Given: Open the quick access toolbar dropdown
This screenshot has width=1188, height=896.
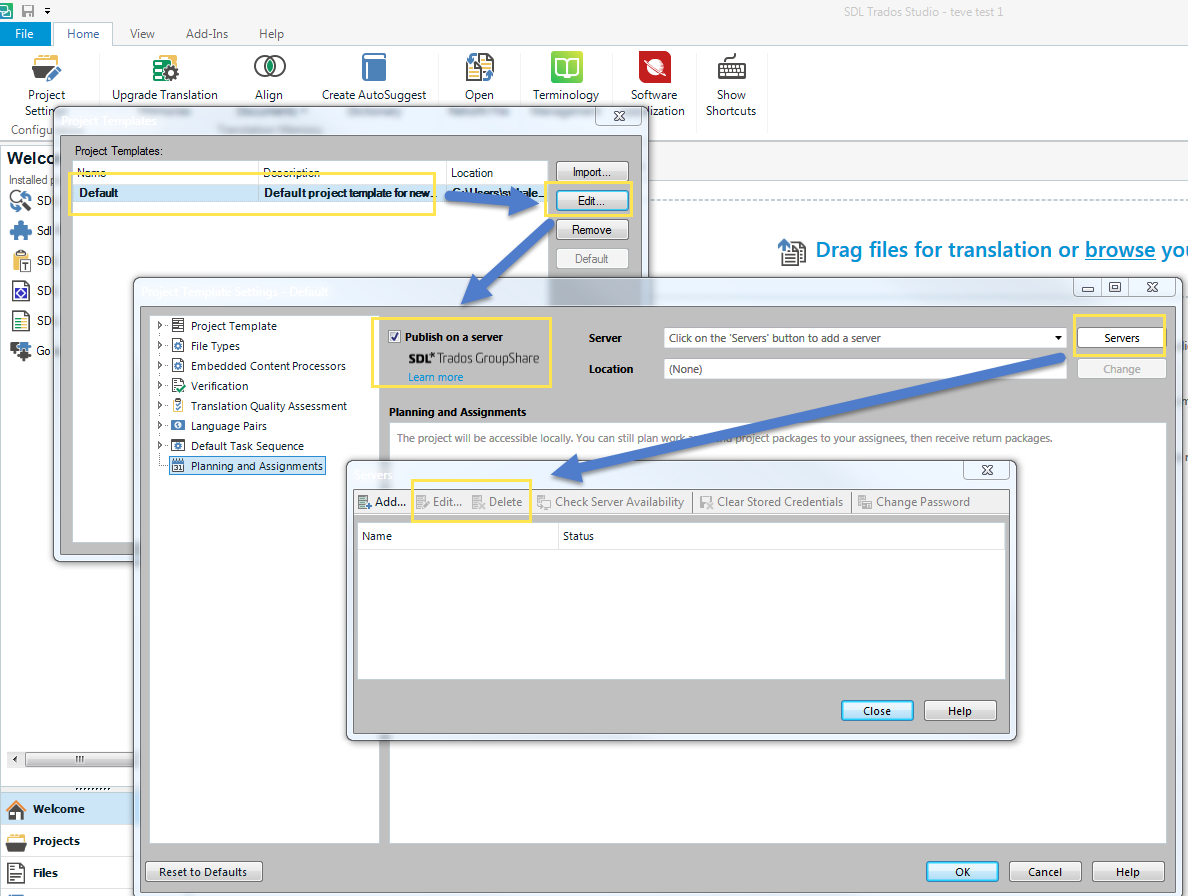Looking at the screenshot, I should (48, 11).
